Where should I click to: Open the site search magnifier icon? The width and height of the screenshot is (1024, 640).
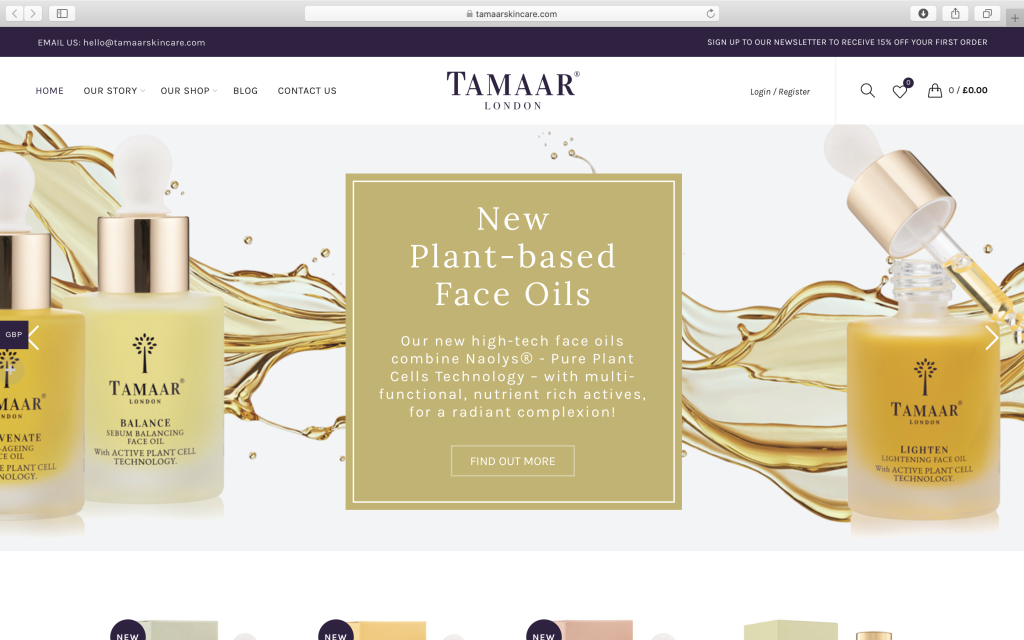coord(867,91)
